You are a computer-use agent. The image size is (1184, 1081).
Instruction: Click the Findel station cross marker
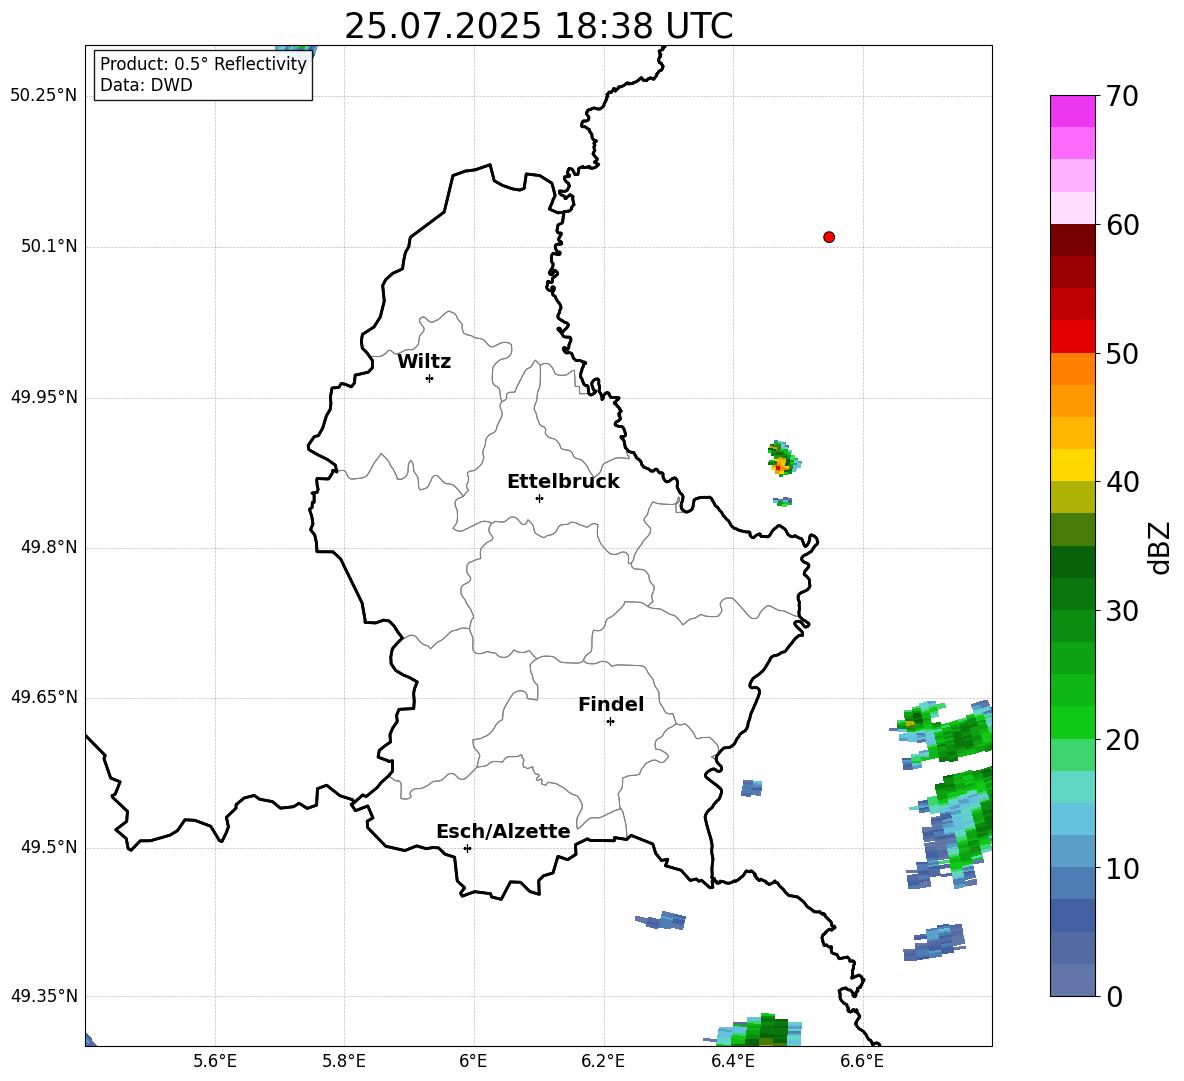click(610, 722)
